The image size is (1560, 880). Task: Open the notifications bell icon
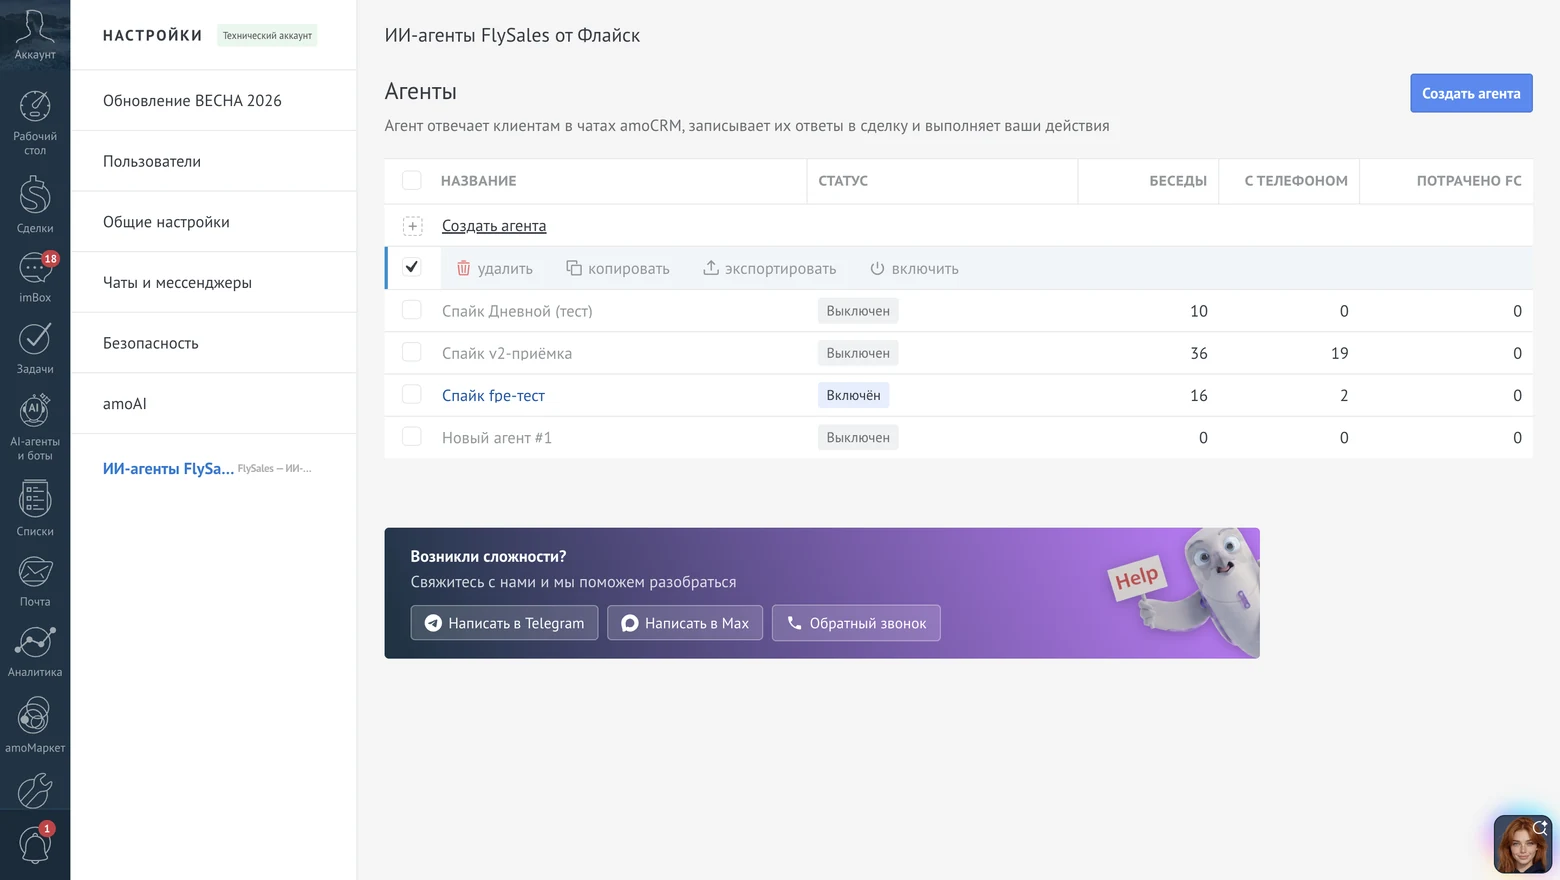(x=35, y=843)
